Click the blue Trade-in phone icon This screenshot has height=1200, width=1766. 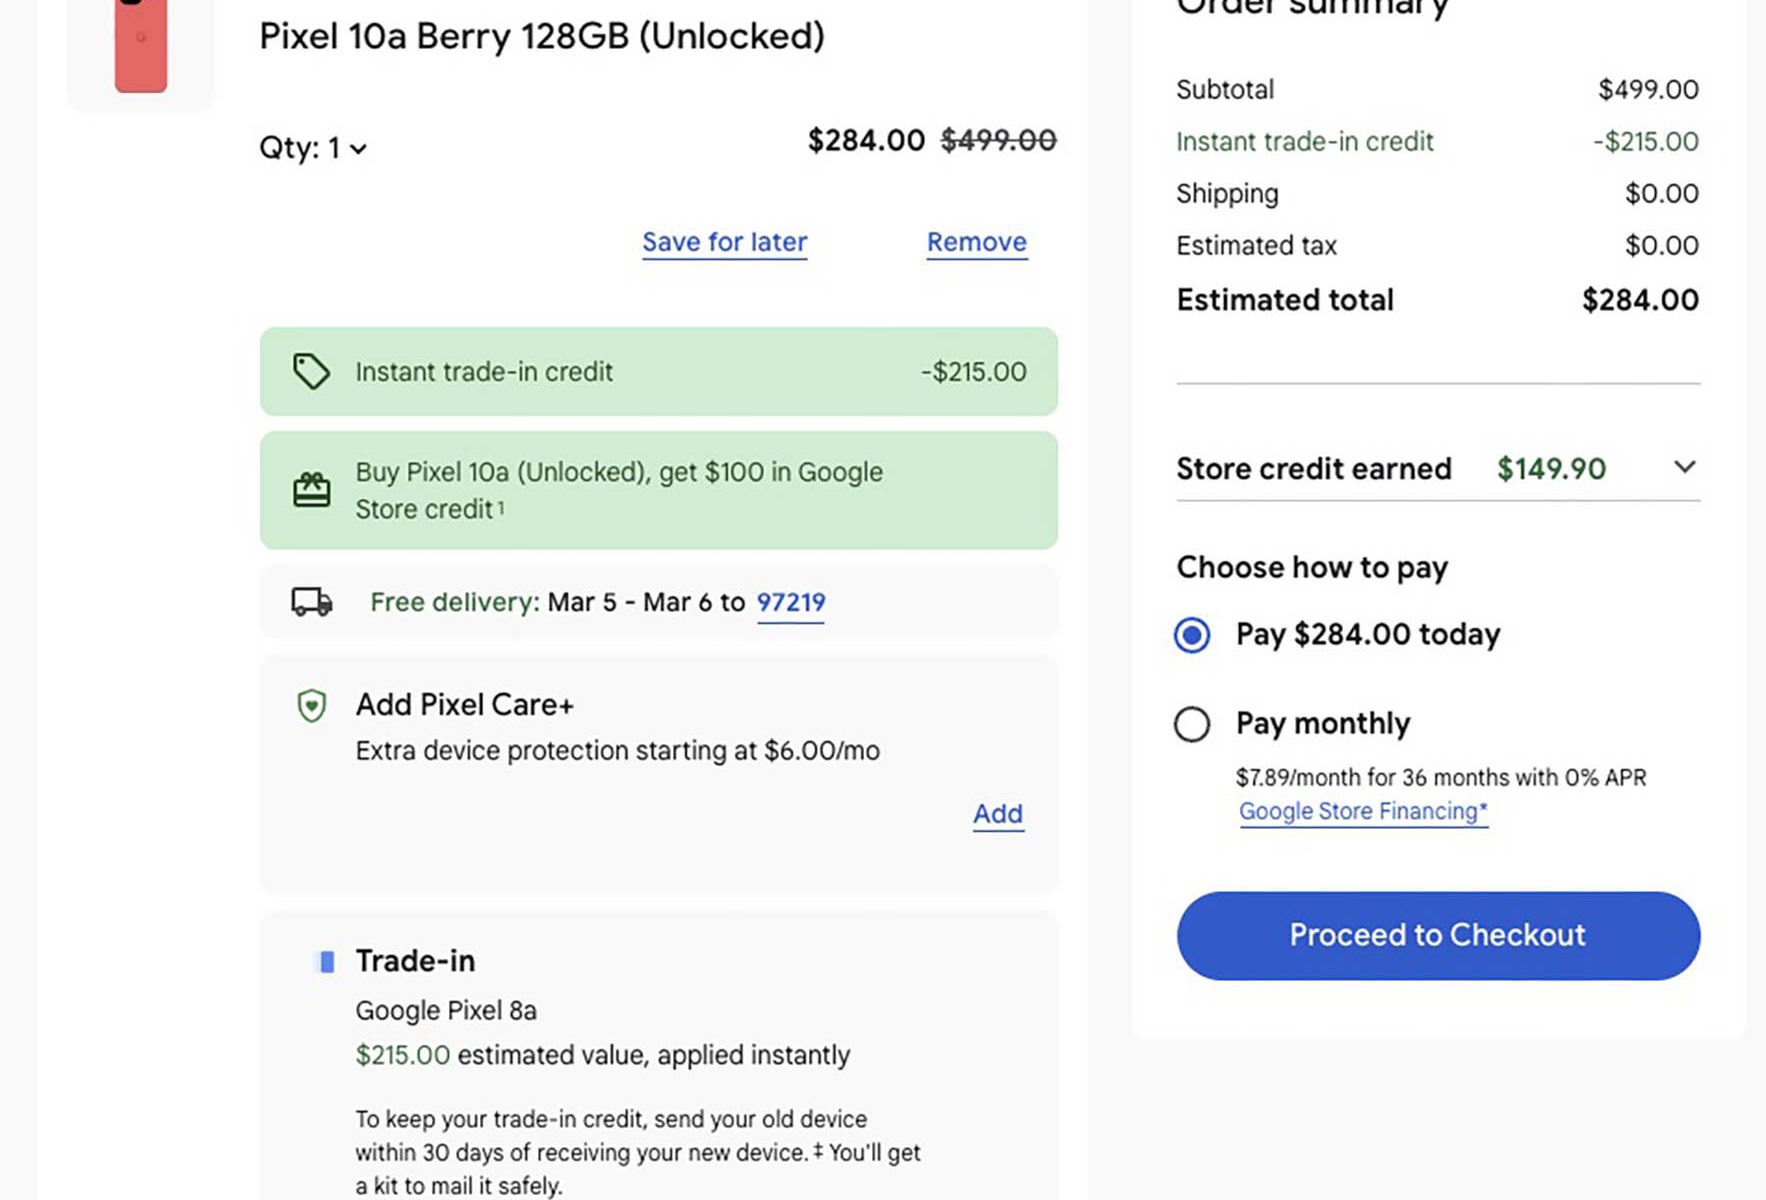point(325,962)
